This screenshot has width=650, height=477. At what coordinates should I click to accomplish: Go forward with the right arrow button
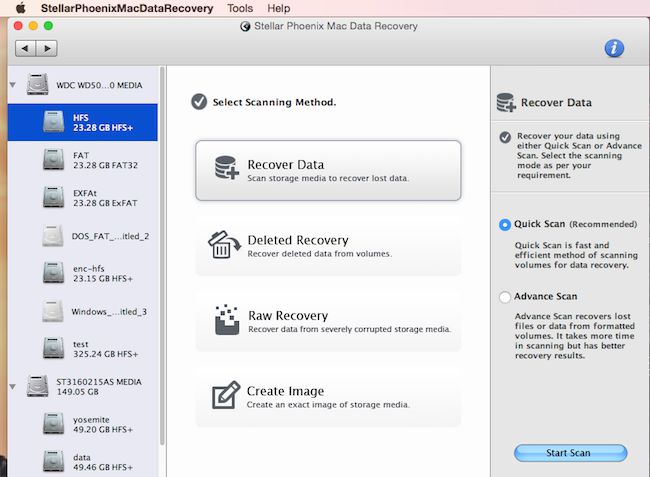coord(47,48)
